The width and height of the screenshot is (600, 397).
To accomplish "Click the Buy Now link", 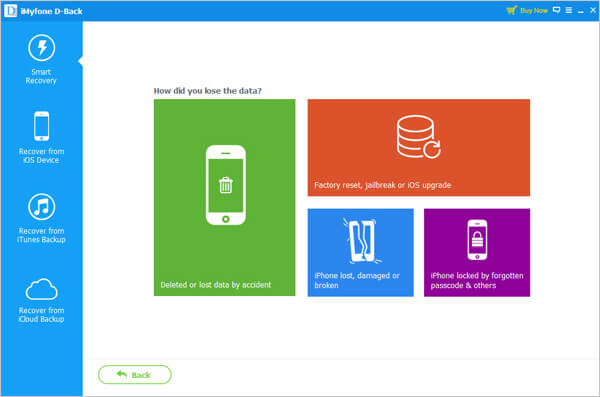I will pyautogui.click(x=534, y=11).
